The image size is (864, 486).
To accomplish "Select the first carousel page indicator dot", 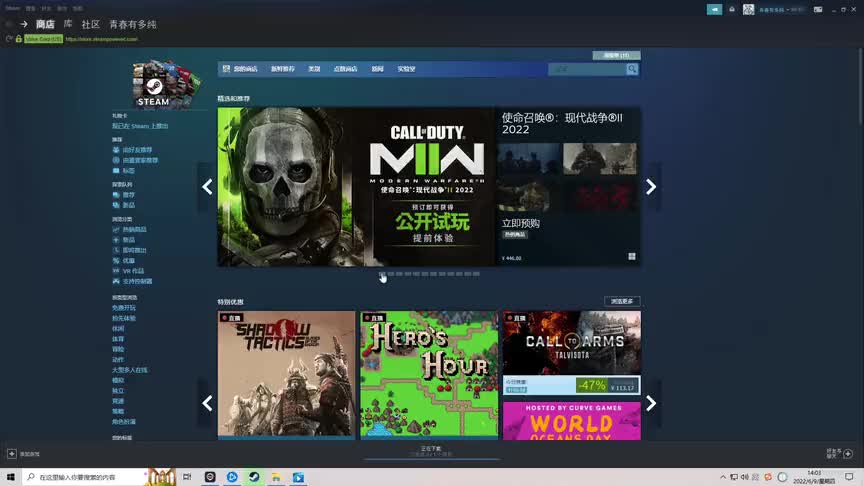I will pos(383,273).
